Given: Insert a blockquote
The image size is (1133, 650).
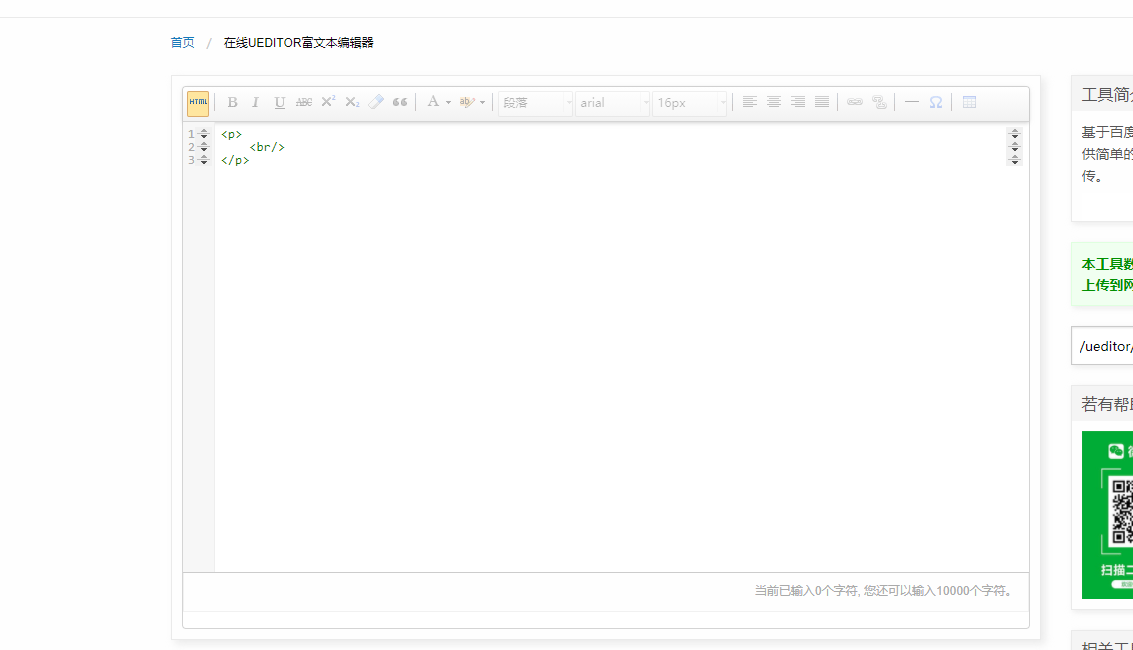Looking at the screenshot, I should coord(400,102).
